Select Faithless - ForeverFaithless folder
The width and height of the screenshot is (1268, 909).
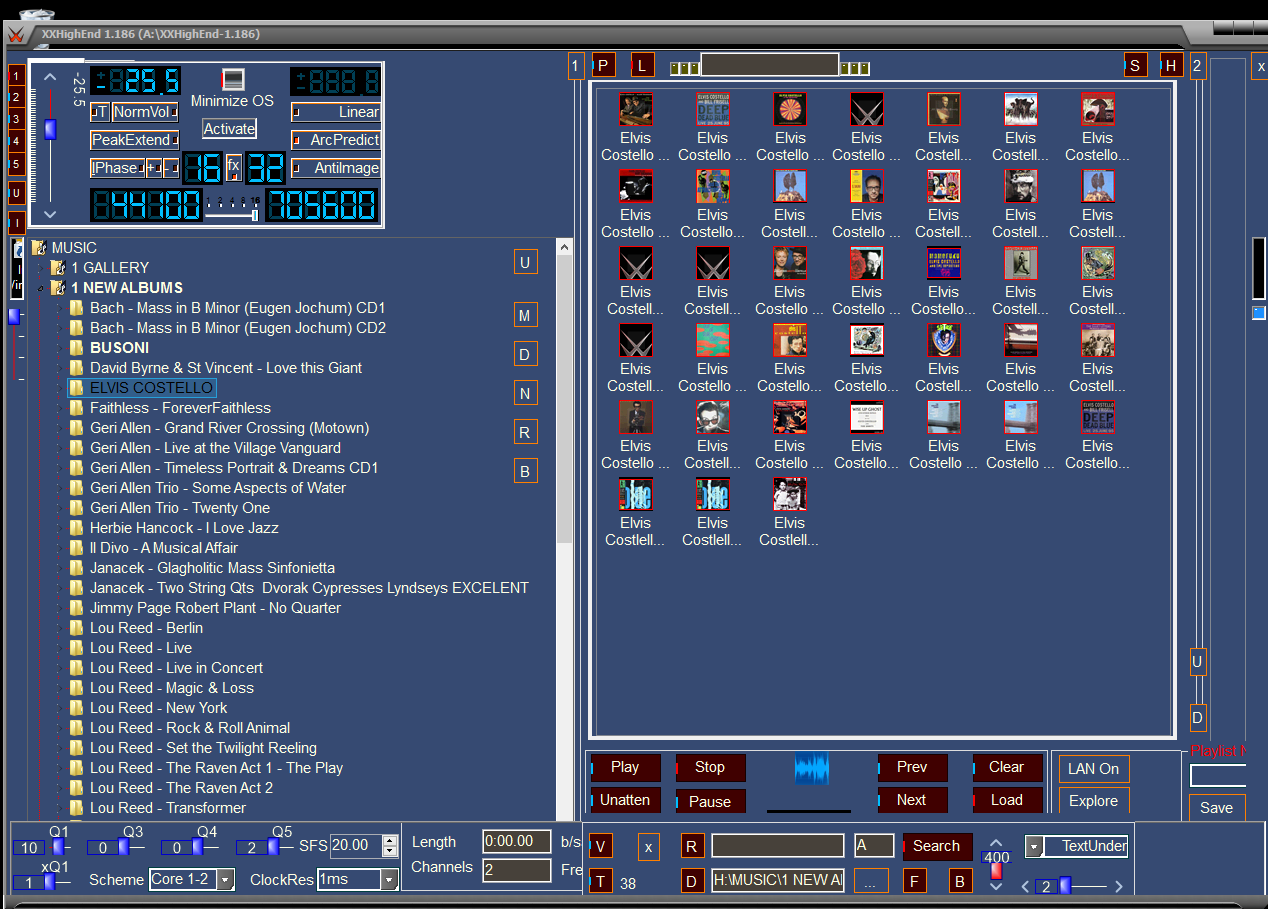pyautogui.click(x=180, y=408)
